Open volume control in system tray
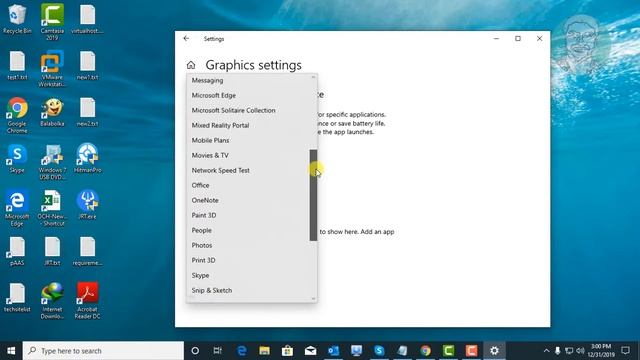Screen dimensions: 640x360 (580, 351)
